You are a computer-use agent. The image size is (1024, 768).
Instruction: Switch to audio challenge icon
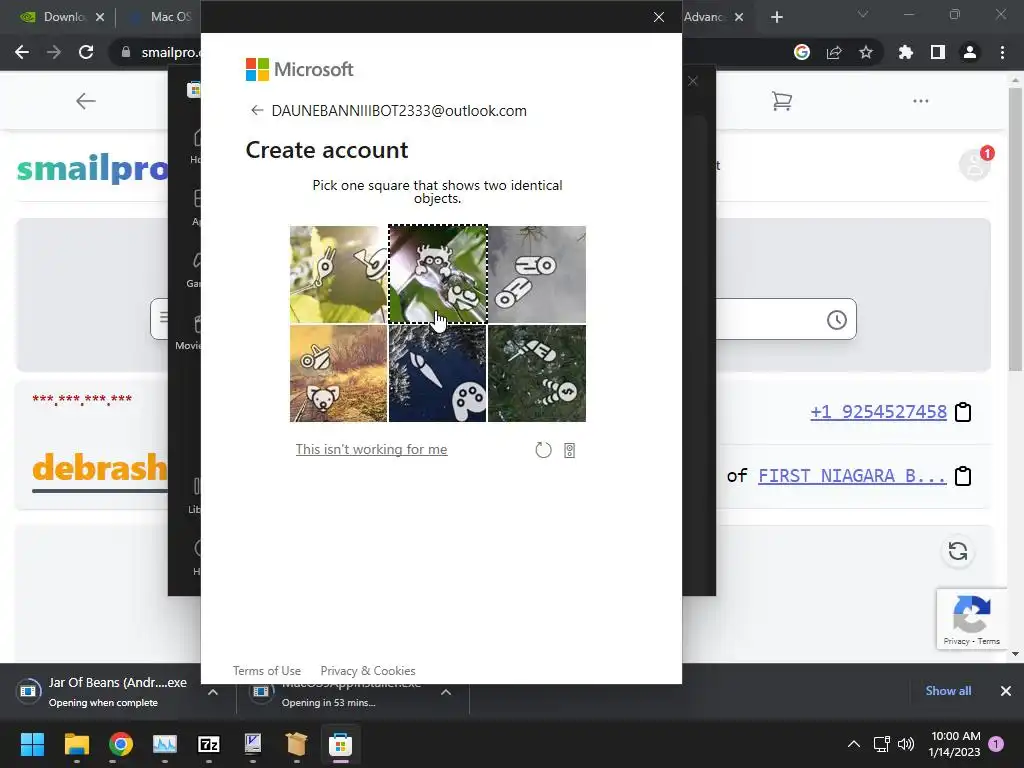tap(569, 451)
